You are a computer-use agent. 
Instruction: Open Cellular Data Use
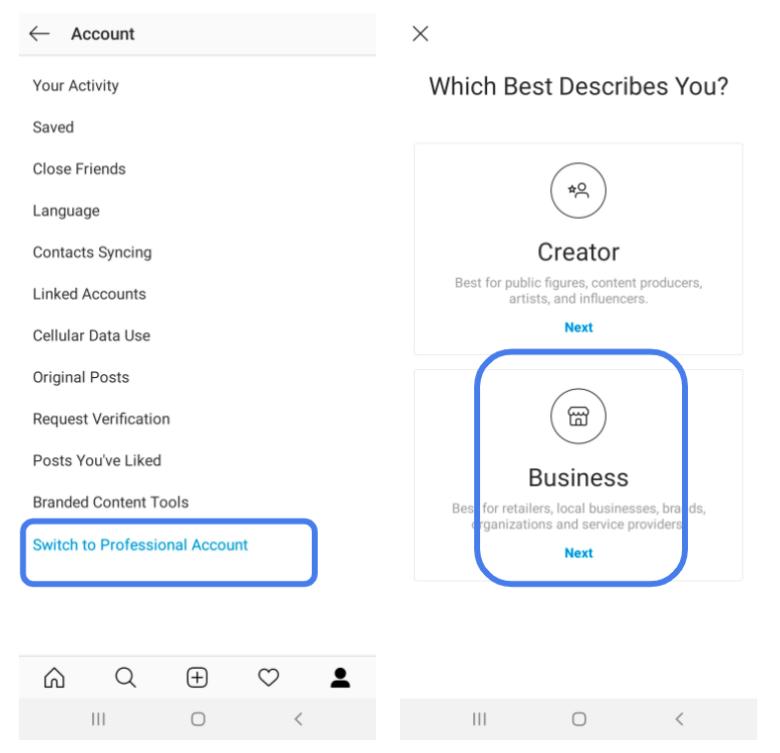[x=92, y=336]
